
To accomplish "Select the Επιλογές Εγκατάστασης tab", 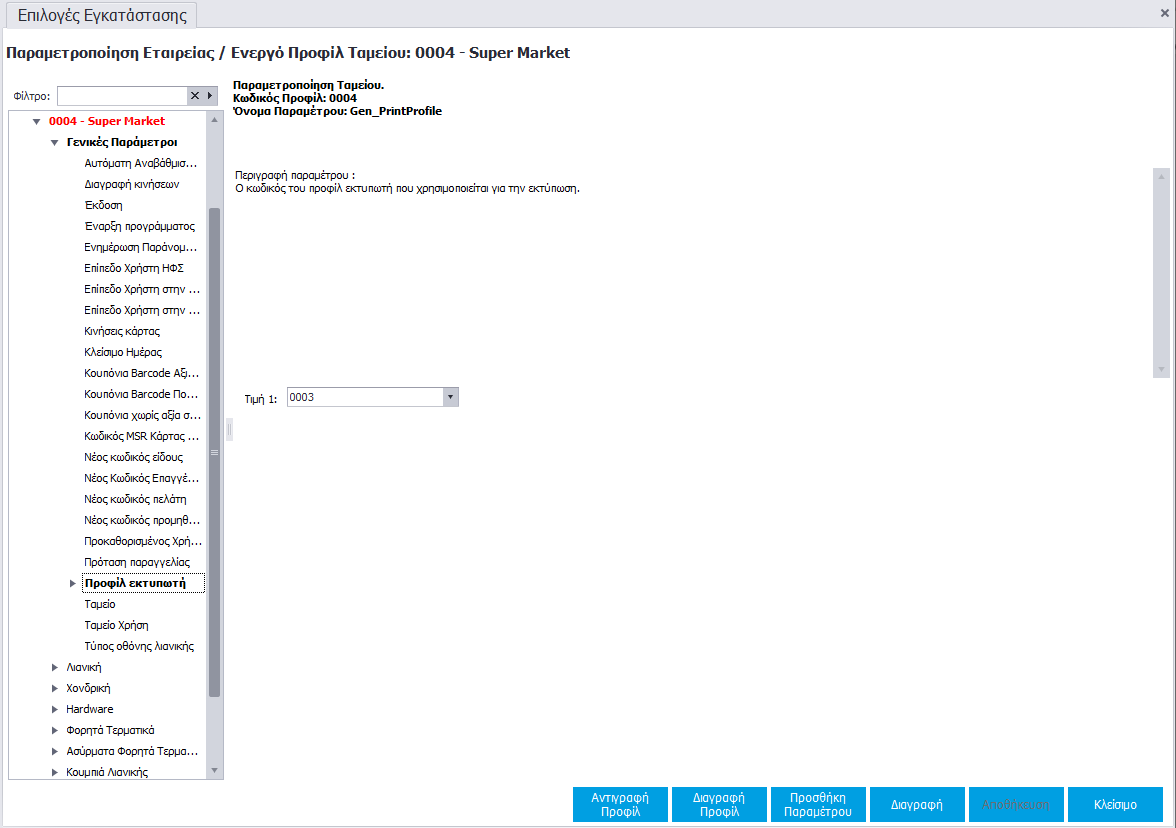I will tap(103, 15).
